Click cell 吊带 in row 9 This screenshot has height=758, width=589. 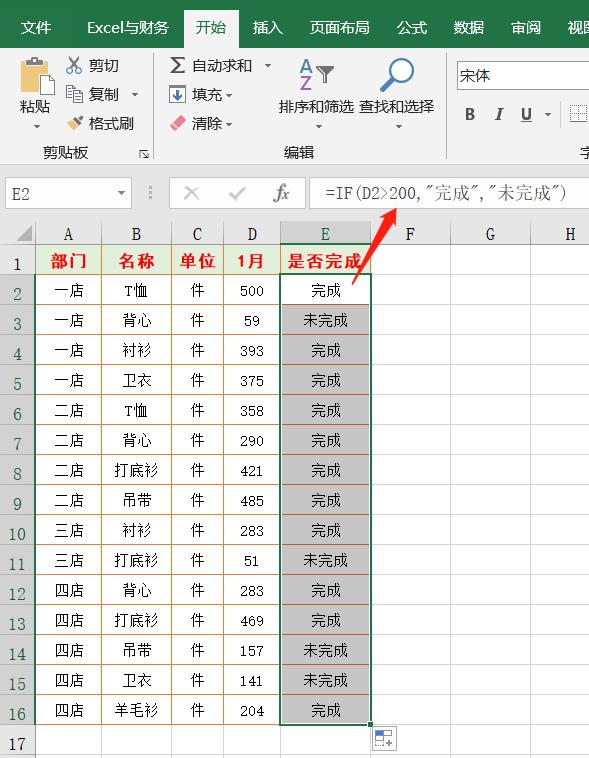(136, 500)
